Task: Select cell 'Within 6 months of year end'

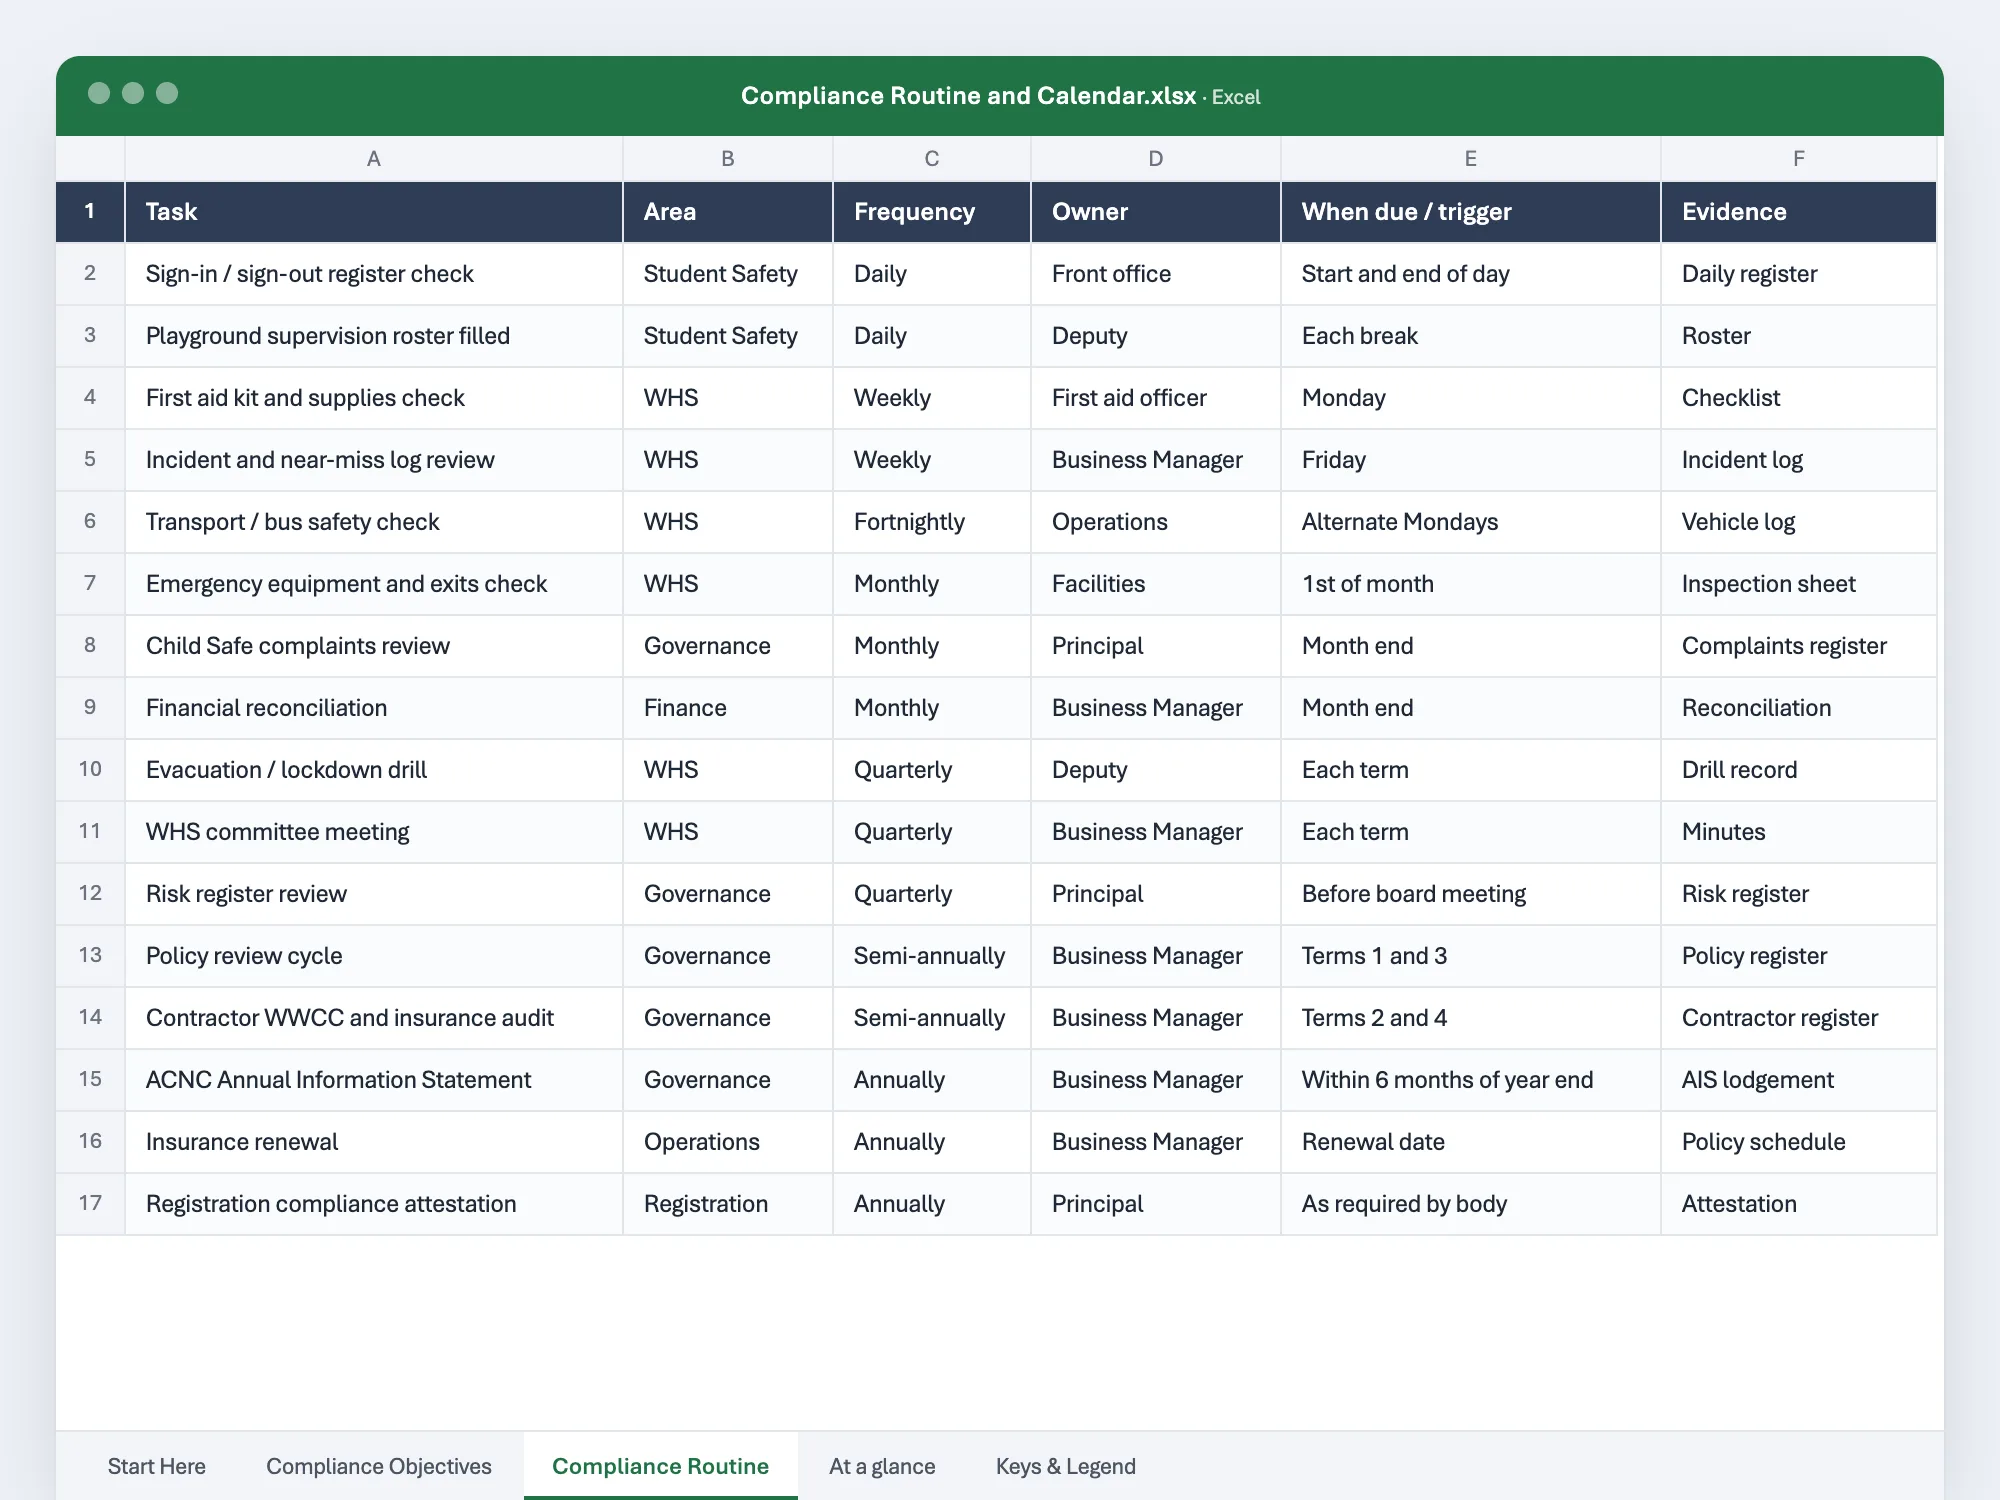Action: pyautogui.click(x=1471, y=1080)
